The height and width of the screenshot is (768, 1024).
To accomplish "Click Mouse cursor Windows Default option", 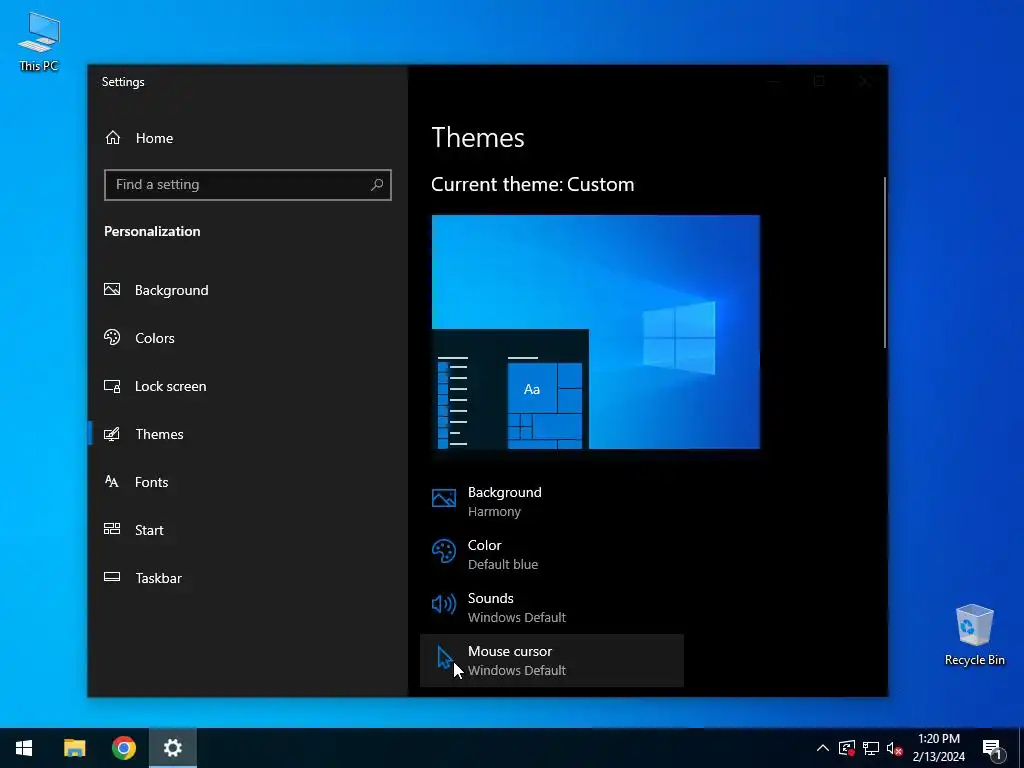I will click(x=552, y=660).
